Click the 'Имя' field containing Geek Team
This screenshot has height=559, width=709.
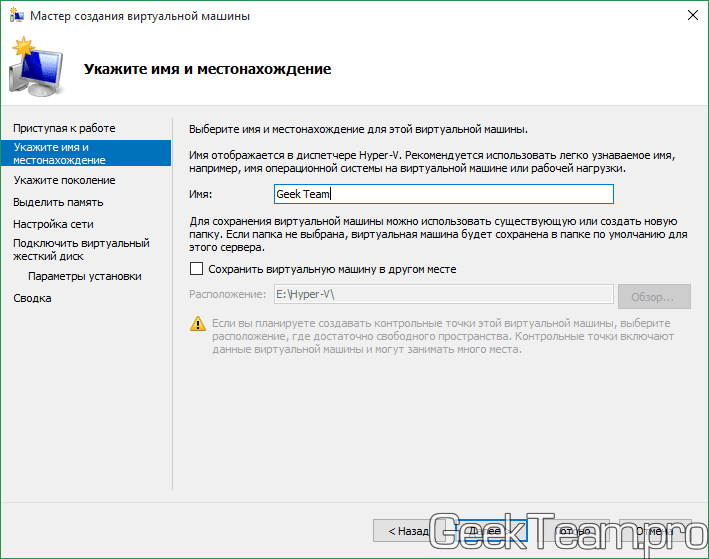coord(443,195)
